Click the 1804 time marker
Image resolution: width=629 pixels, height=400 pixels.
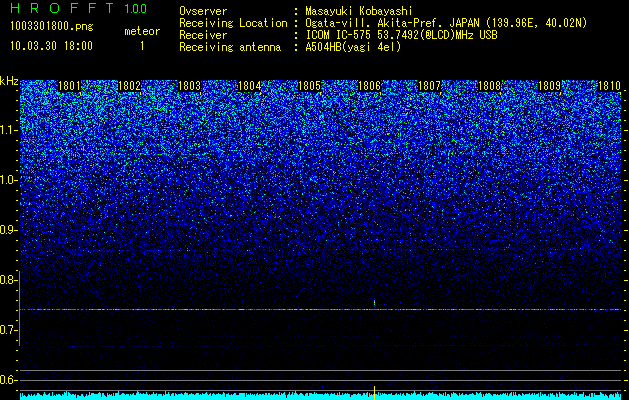250,86
